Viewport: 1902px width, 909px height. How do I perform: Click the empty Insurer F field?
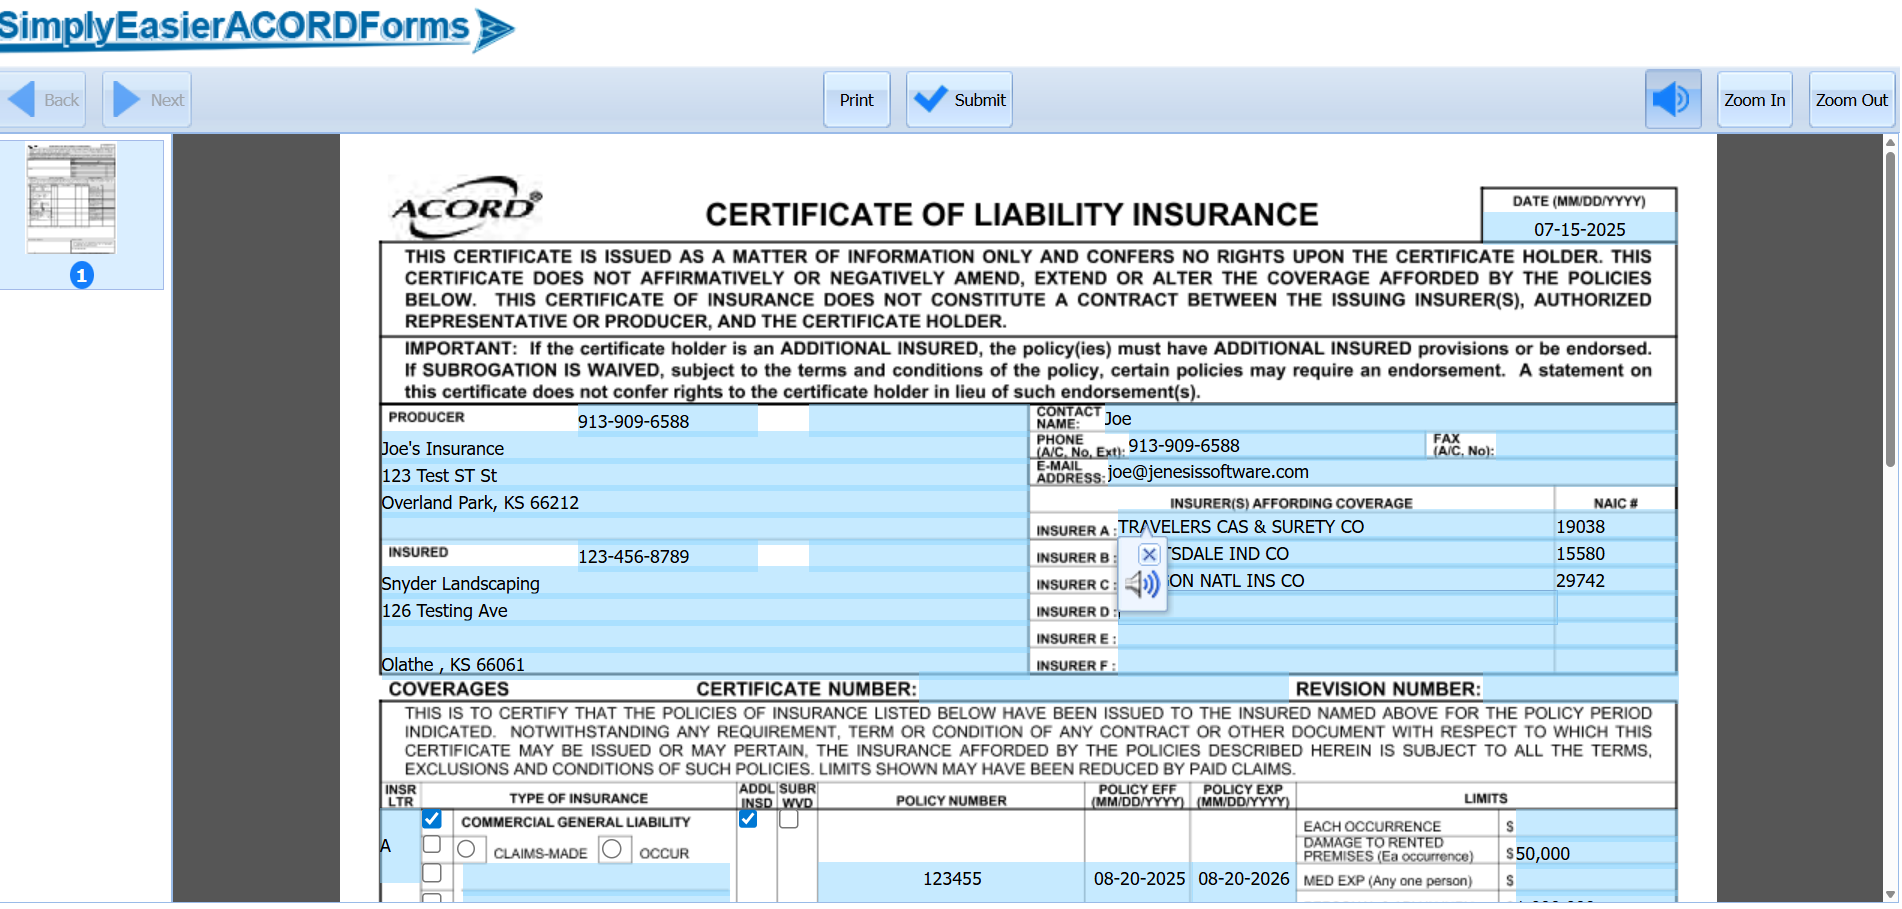point(1335,661)
